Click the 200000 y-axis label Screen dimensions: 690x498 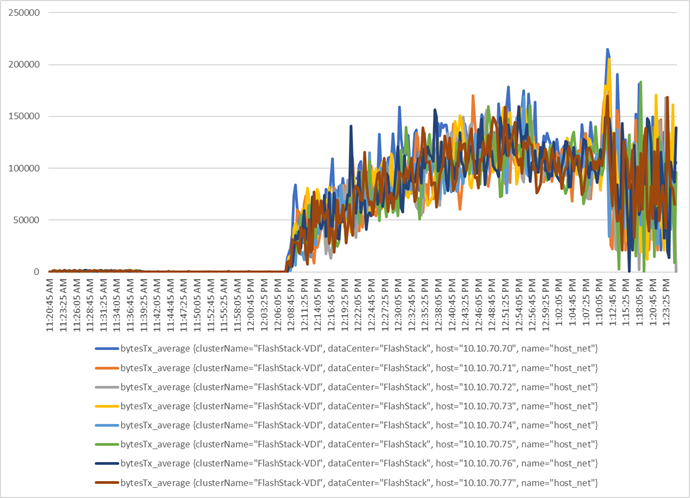pyautogui.click(x=24, y=65)
